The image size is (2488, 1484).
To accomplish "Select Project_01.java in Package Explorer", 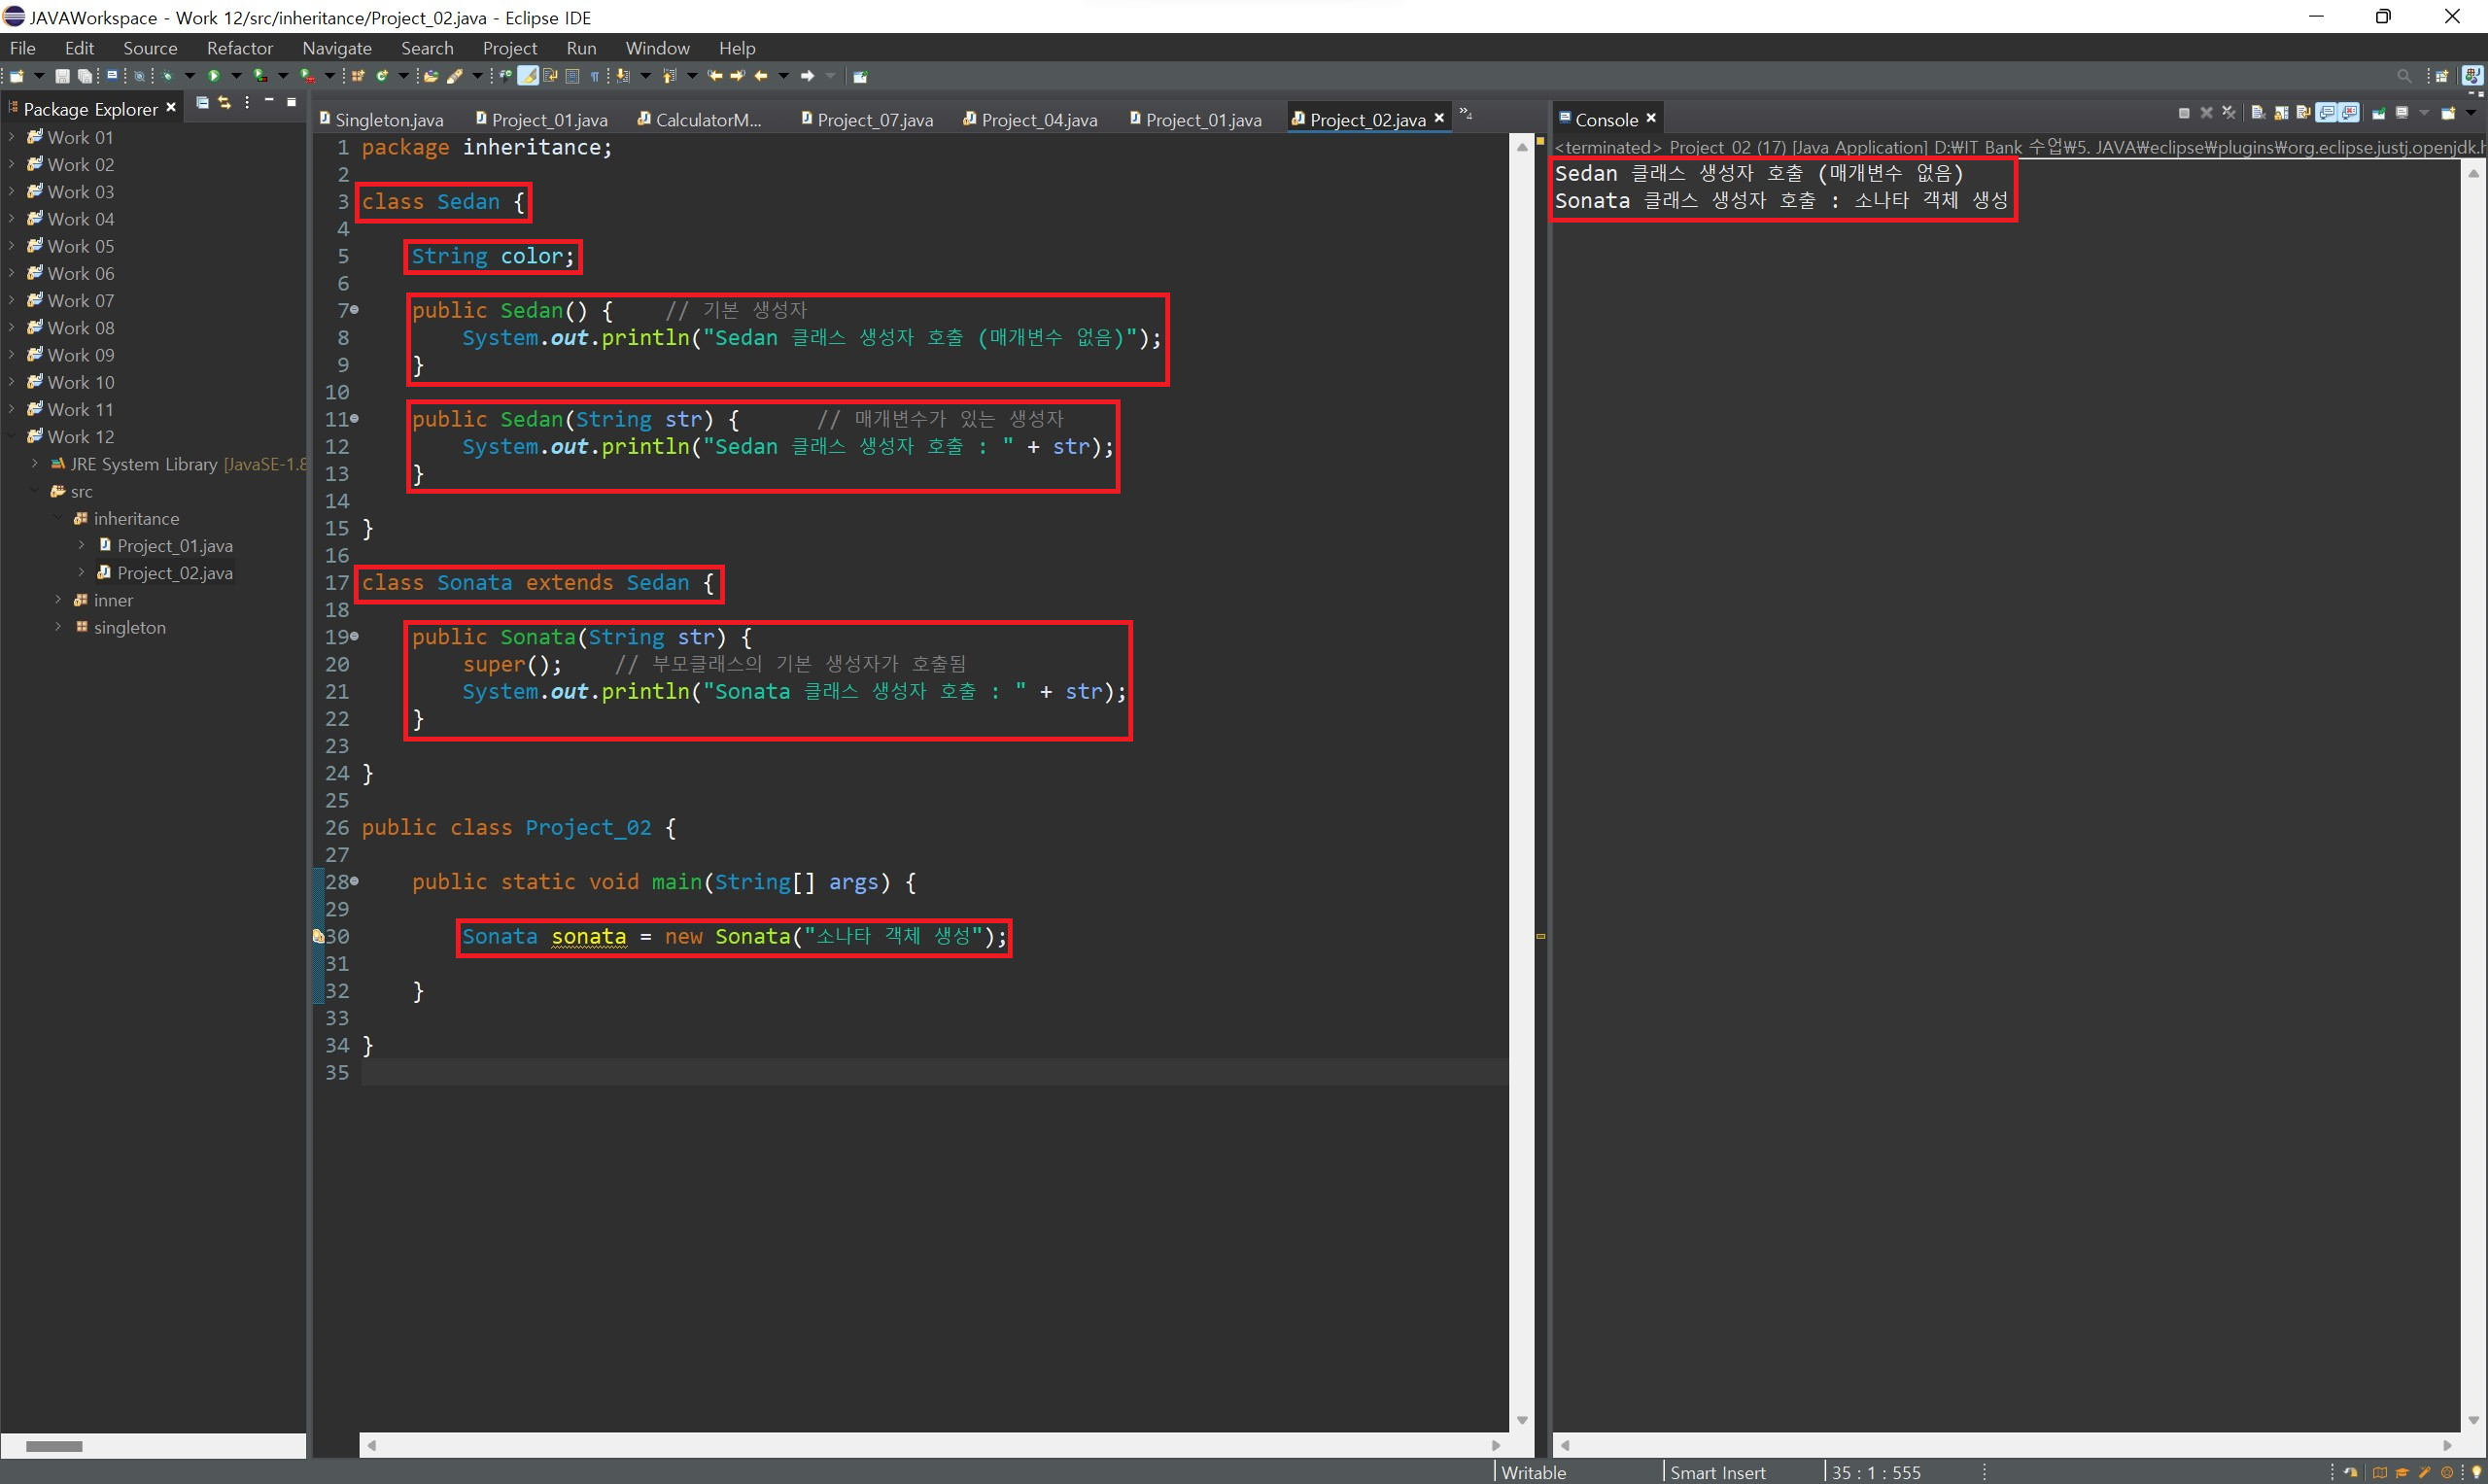I will [174, 546].
